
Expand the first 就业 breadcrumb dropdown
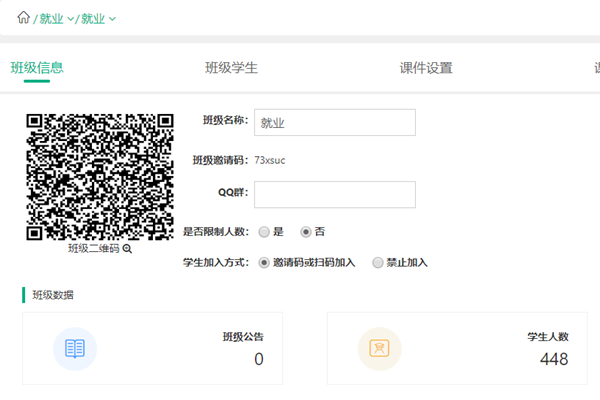[70, 19]
